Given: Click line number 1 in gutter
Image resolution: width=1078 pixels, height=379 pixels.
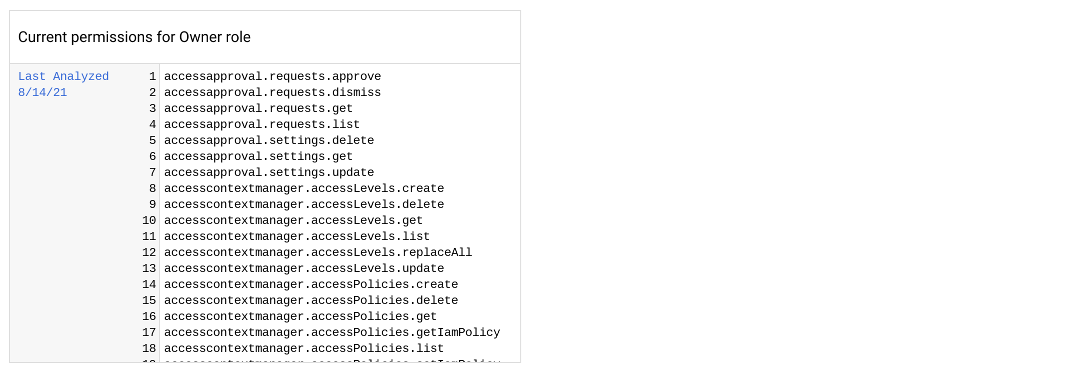Looking at the screenshot, I should (153, 76).
